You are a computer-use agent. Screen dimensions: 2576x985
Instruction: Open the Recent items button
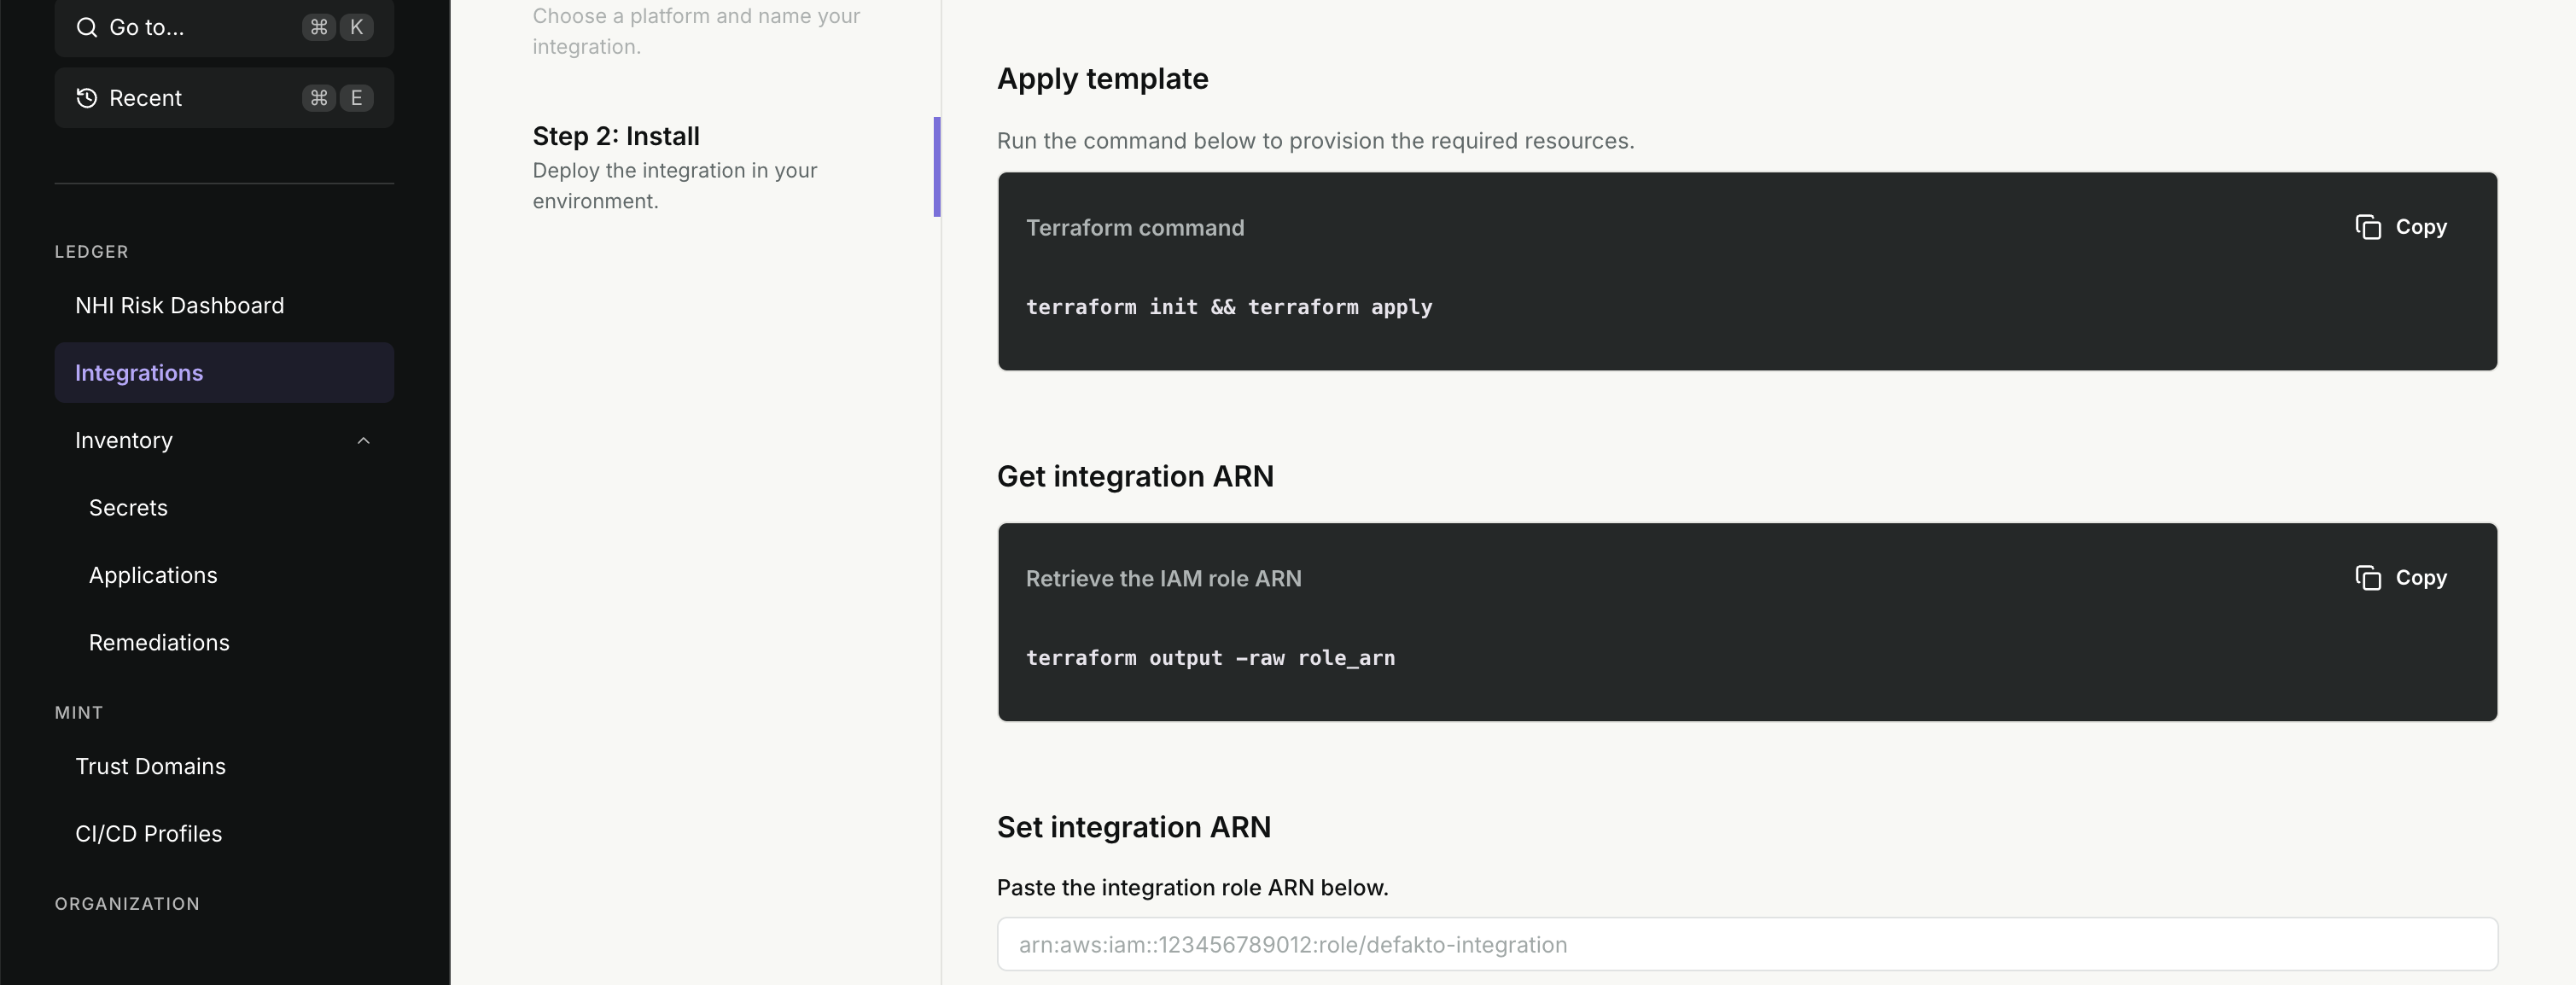224,98
